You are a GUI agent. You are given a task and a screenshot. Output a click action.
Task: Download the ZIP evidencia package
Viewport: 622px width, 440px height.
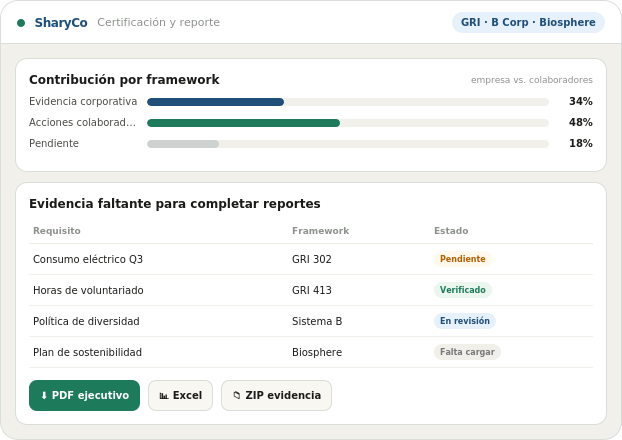point(276,396)
